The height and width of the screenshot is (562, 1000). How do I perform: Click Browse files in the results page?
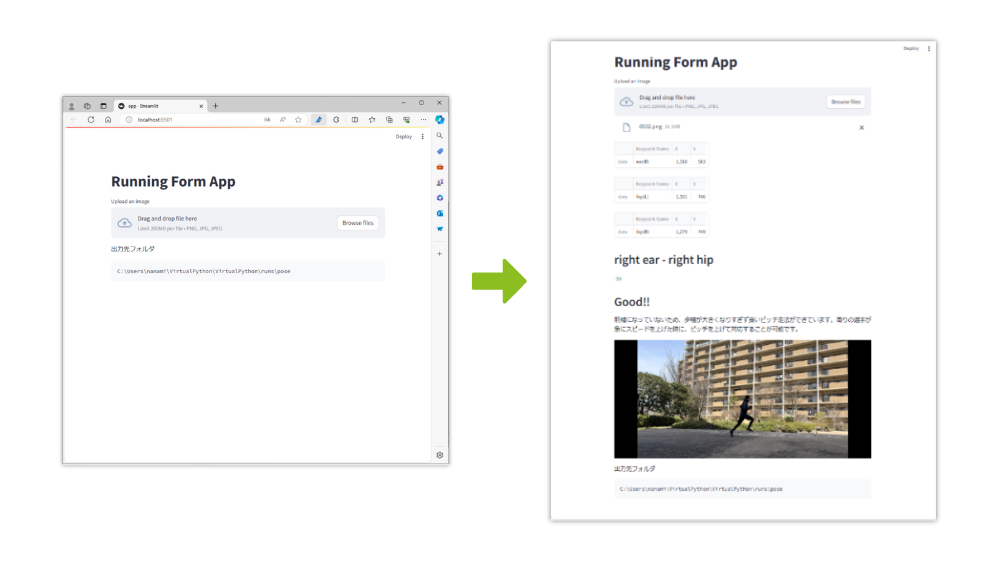845,102
